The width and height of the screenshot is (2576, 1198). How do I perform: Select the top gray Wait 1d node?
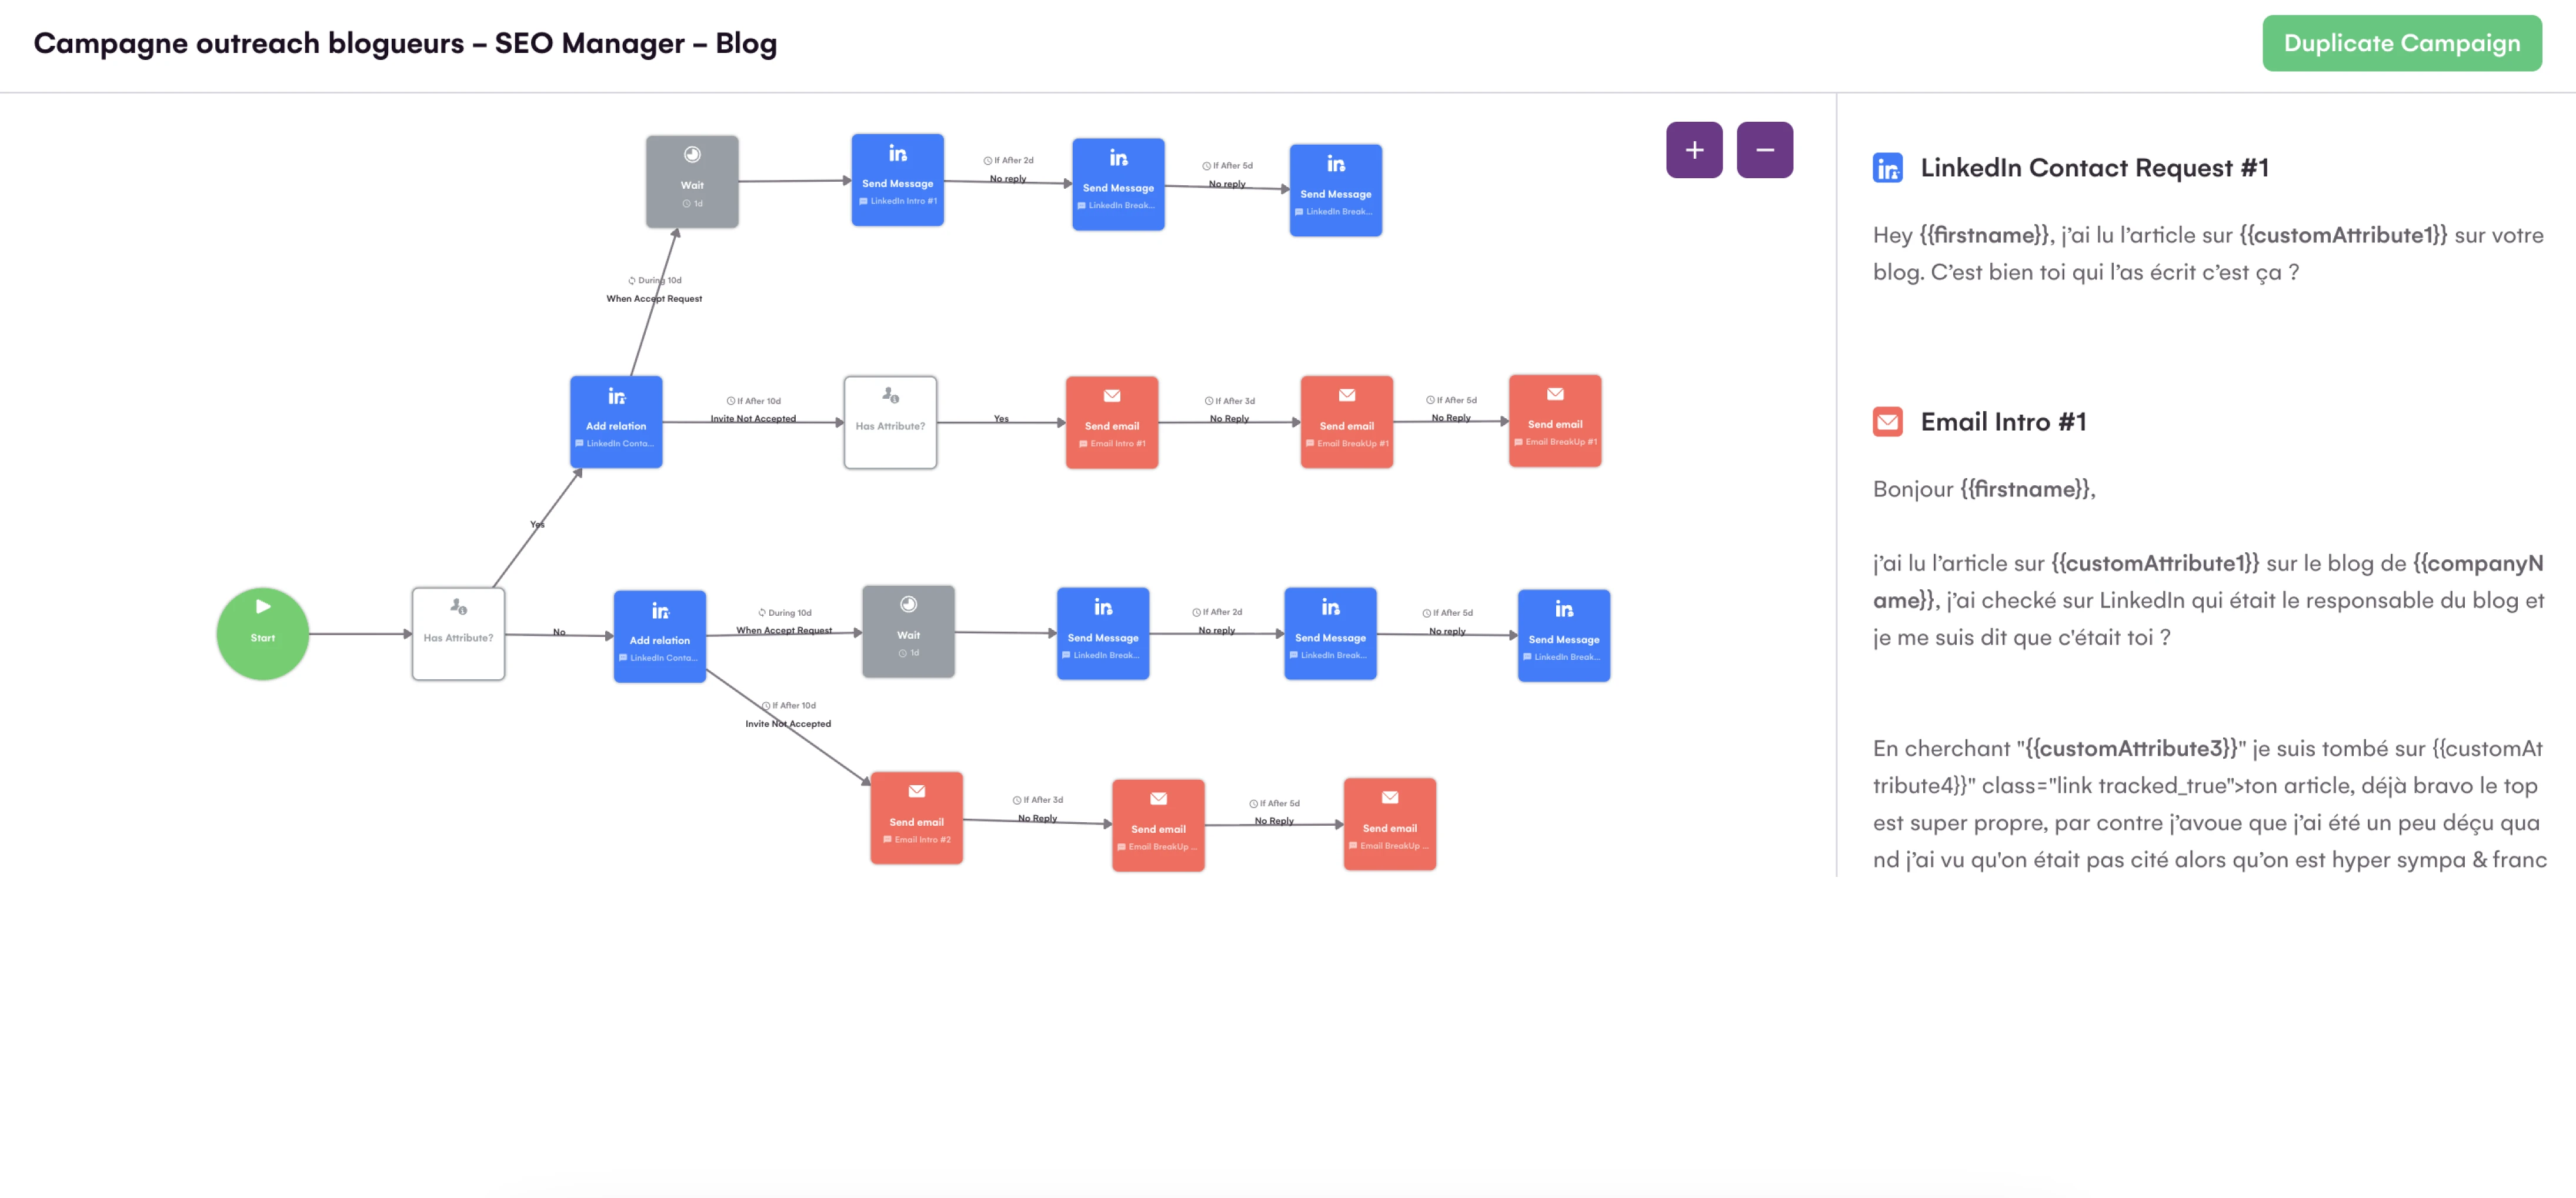coord(692,182)
